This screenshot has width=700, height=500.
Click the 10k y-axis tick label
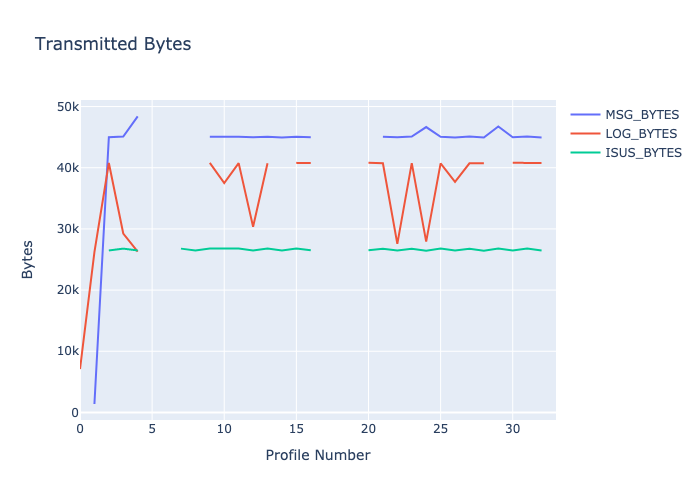tap(68, 351)
